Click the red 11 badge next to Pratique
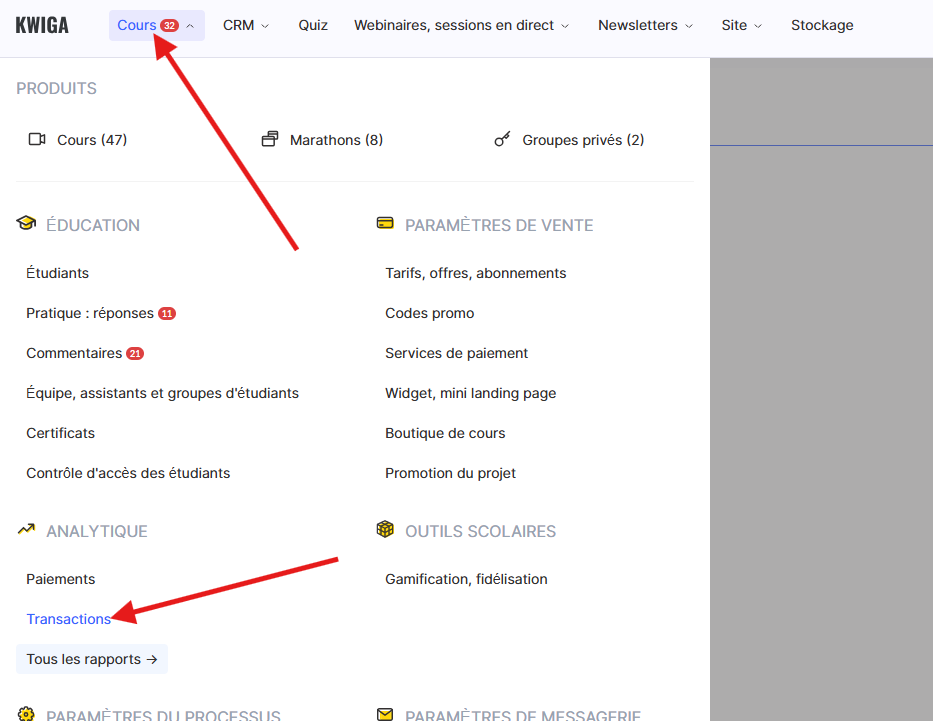Viewport: 933px width, 721px height. pyautogui.click(x=167, y=314)
